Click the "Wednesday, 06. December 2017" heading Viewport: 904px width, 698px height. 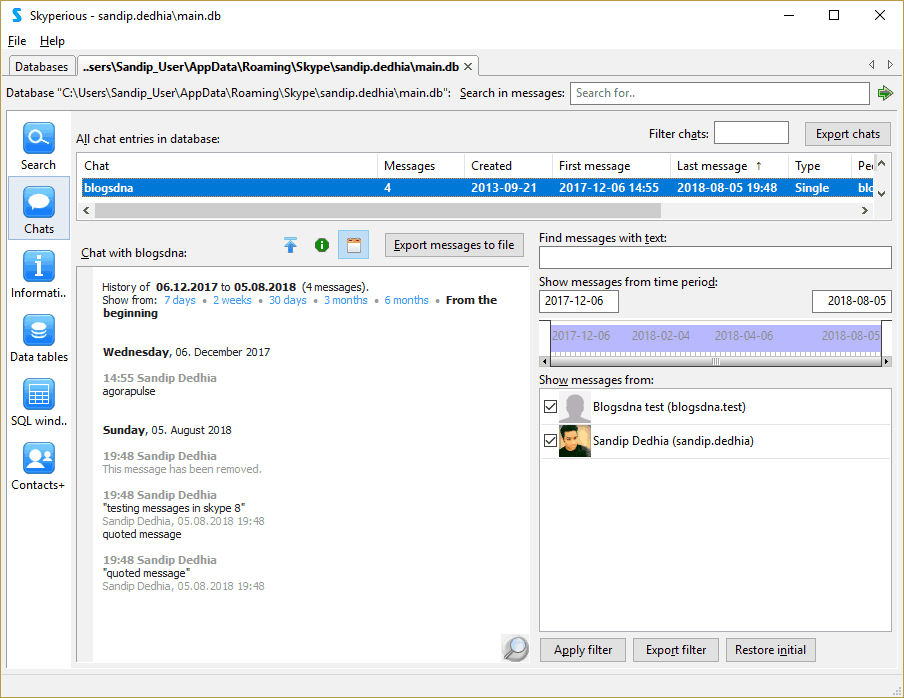pos(186,352)
